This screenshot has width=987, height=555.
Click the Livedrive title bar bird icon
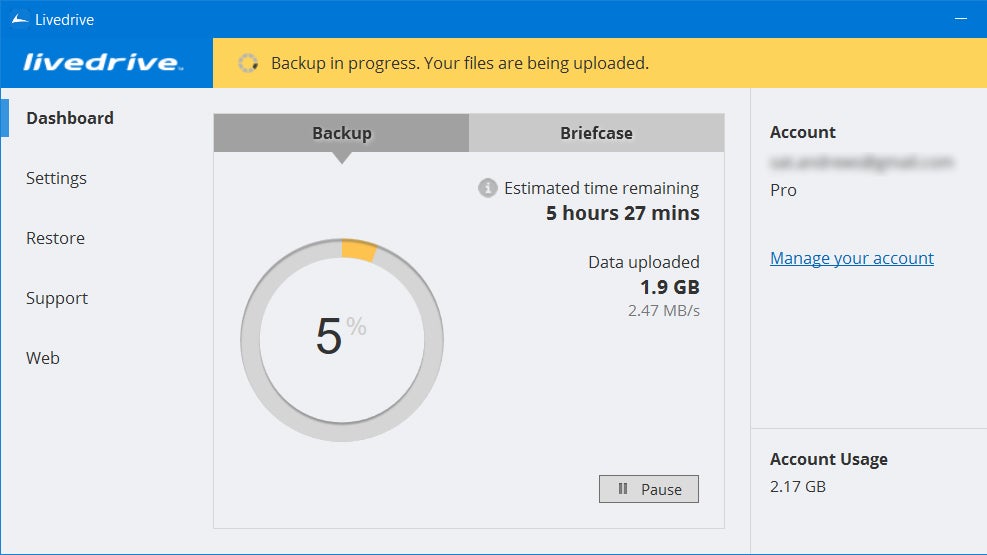click(x=20, y=19)
